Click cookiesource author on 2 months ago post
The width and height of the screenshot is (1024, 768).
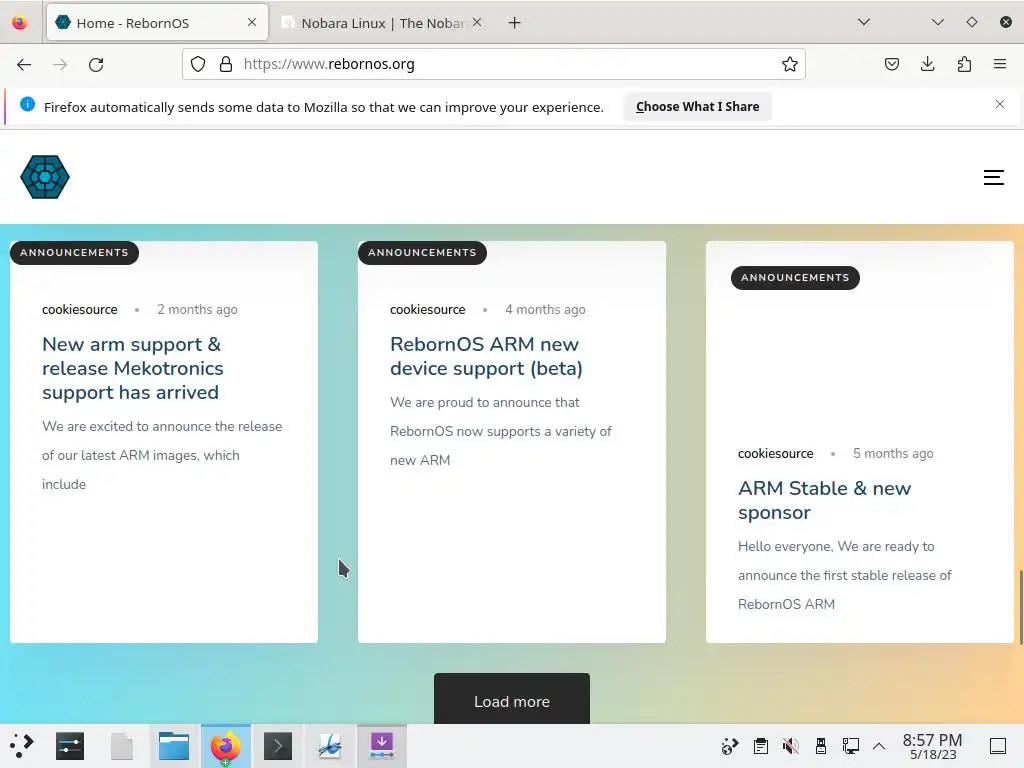coord(80,310)
